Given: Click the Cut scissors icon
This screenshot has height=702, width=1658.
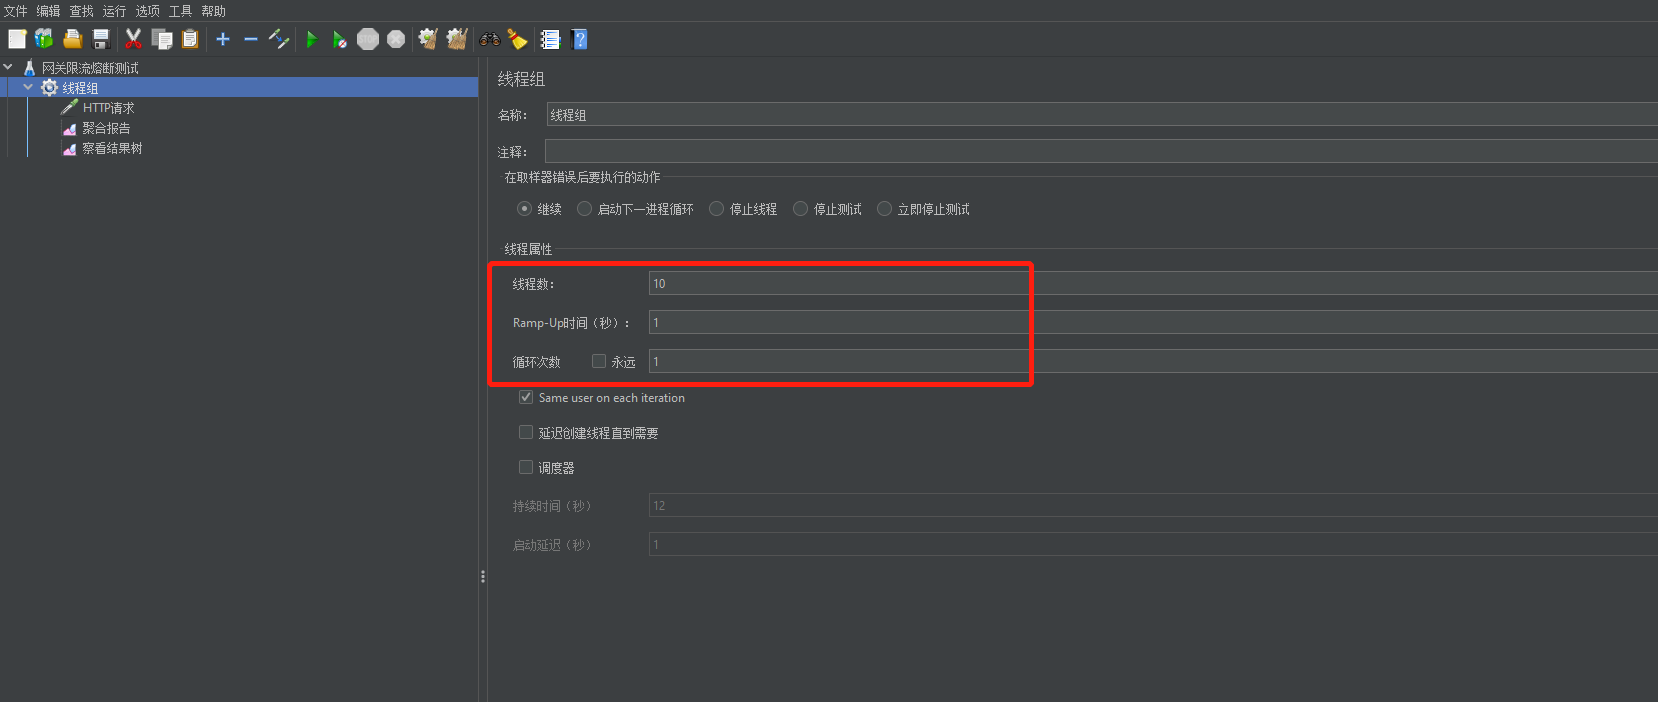Looking at the screenshot, I should (x=133, y=39).
